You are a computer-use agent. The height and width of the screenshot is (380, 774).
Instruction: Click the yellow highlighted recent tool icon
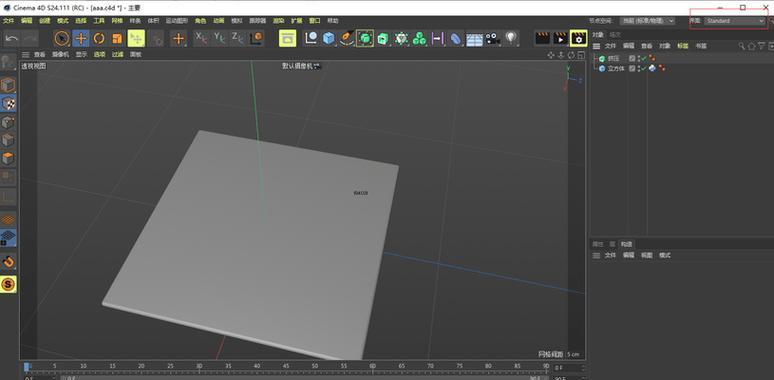tap(136, 38)
